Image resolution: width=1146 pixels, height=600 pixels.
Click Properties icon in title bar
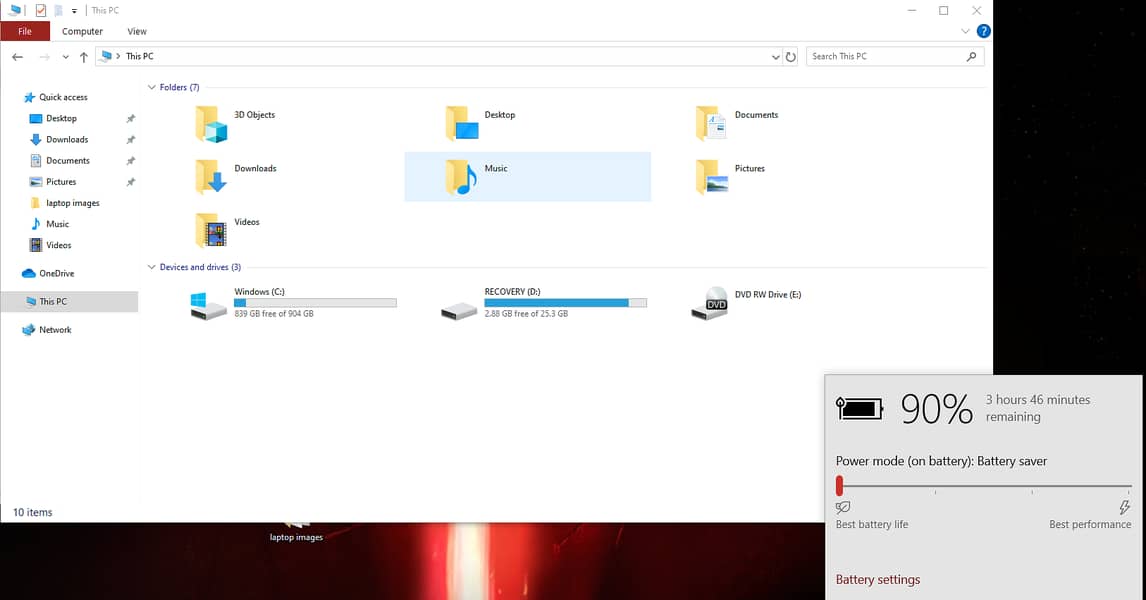point(41,10)
